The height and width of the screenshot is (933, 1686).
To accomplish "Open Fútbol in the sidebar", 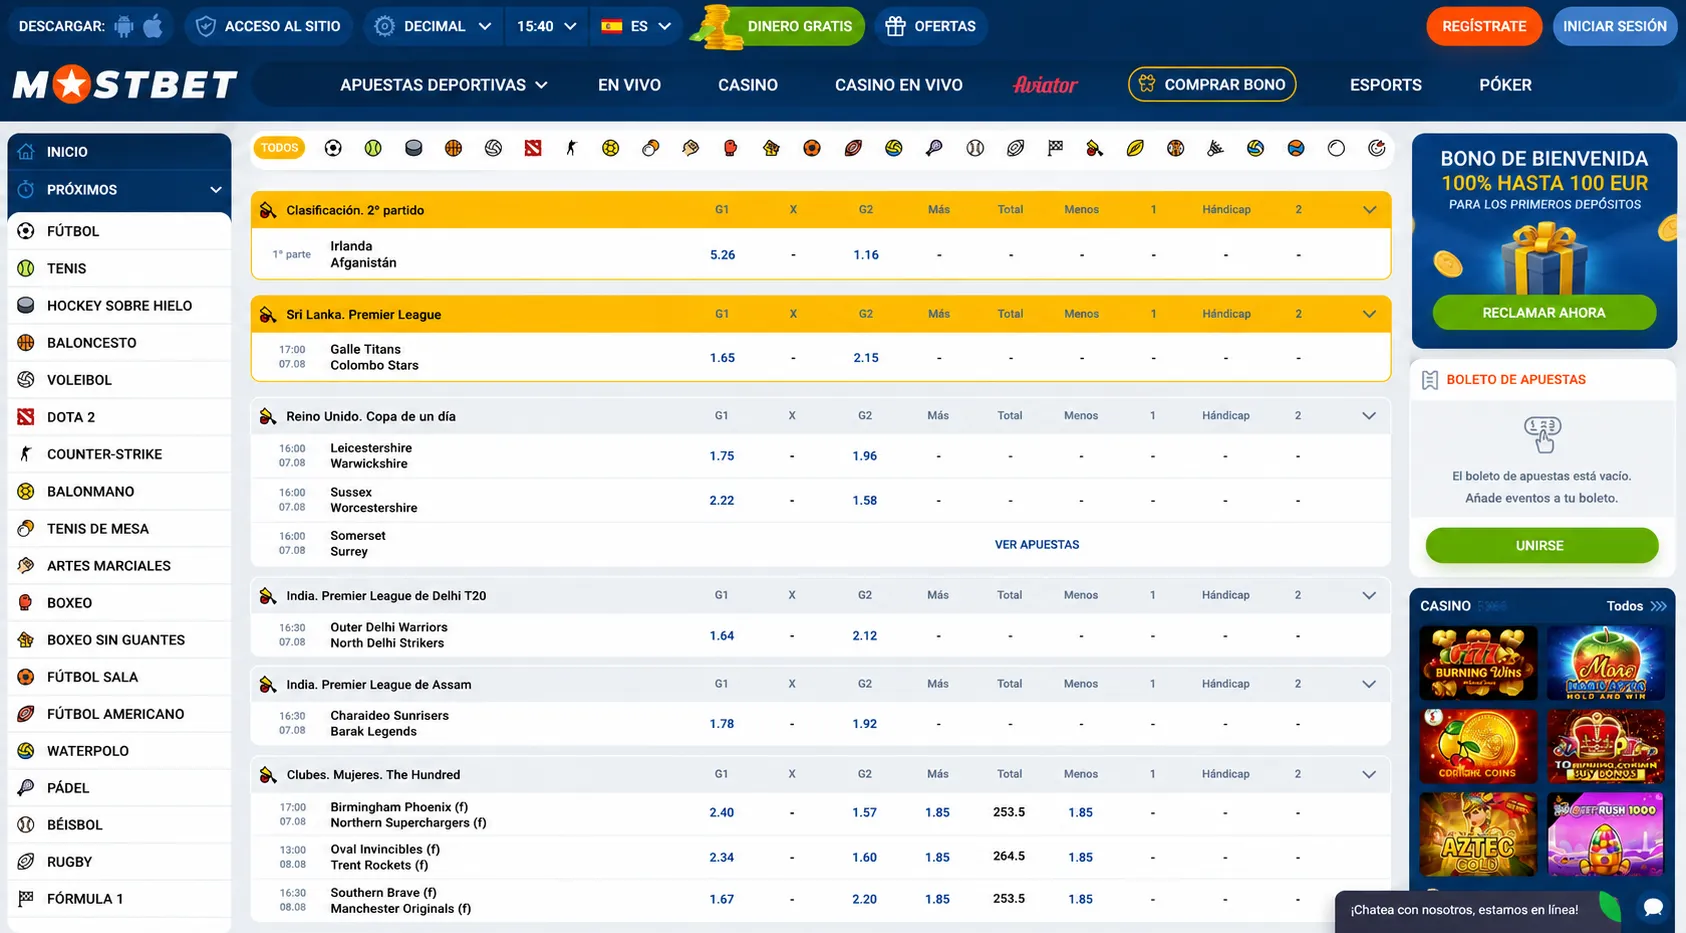I will [x=119, y=231].
